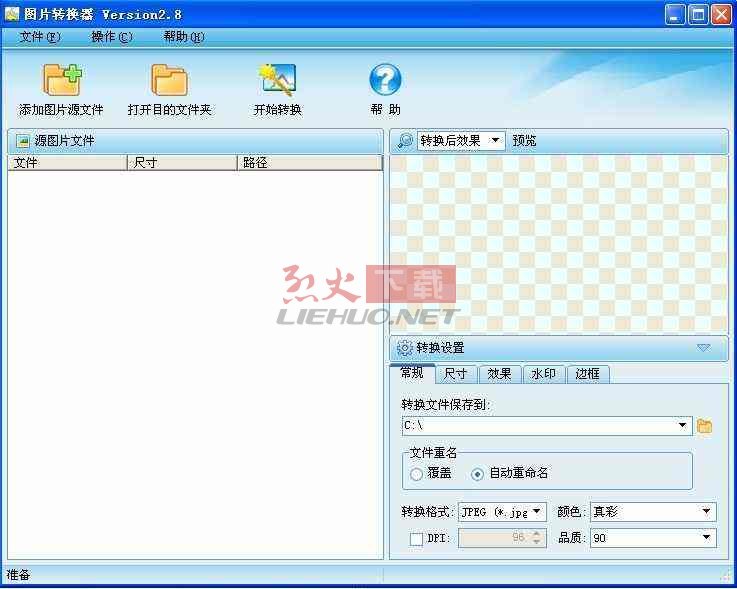Open the 帮助 question mark icon
This screenshot has height=589, width=737.
point(385,79)
